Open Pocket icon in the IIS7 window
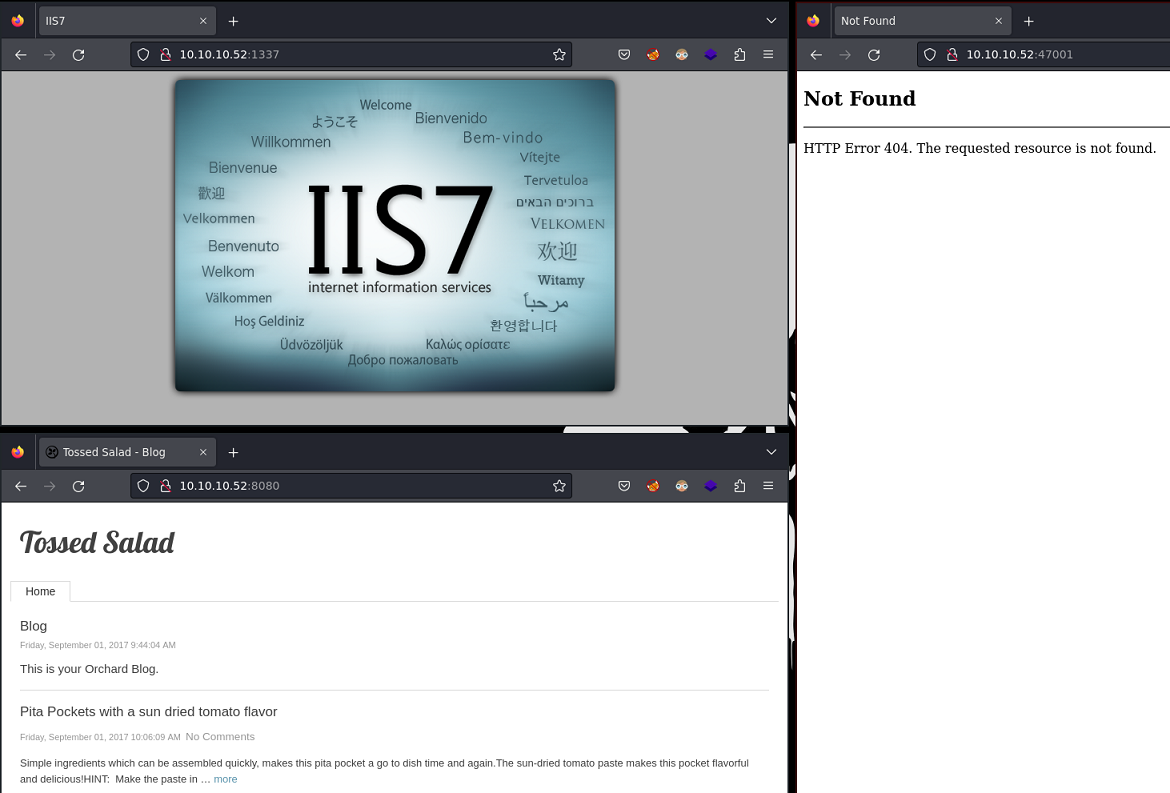Image resolution: width=1170 pixels, height=793 pixels. [624, 55]
